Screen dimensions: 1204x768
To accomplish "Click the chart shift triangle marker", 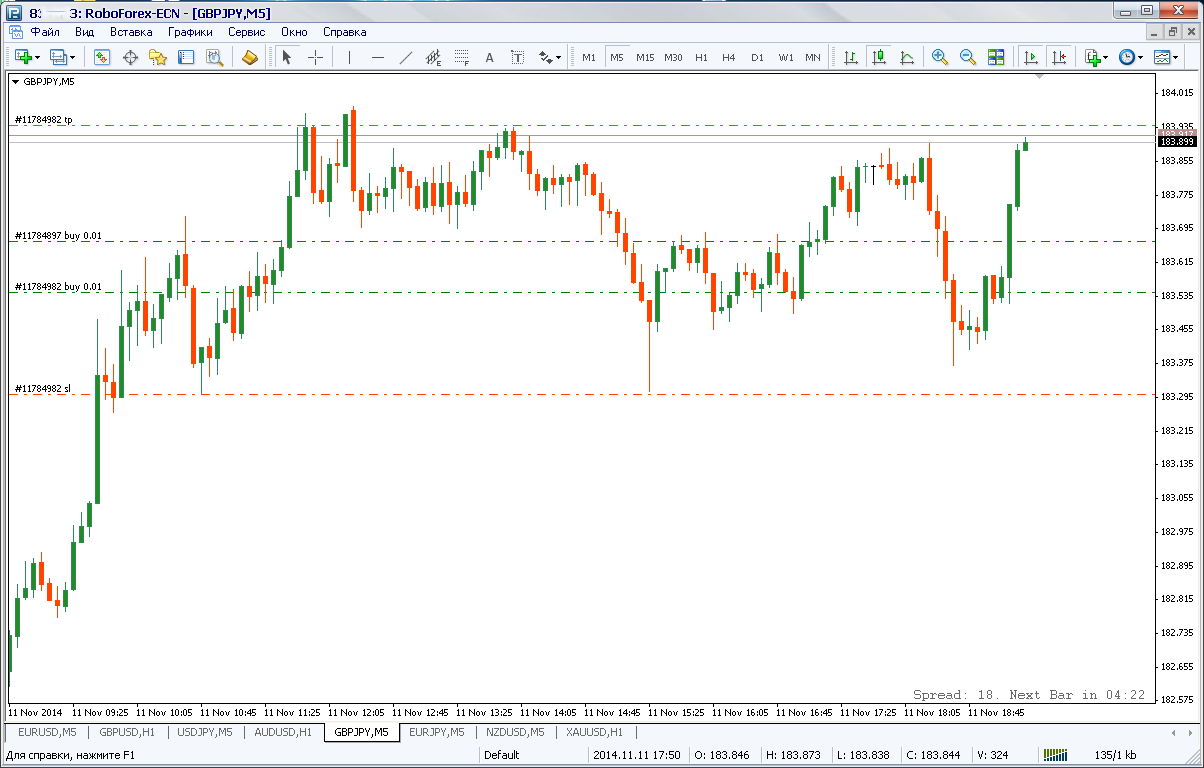I will pyautogui.click(x=1040, y=76).
